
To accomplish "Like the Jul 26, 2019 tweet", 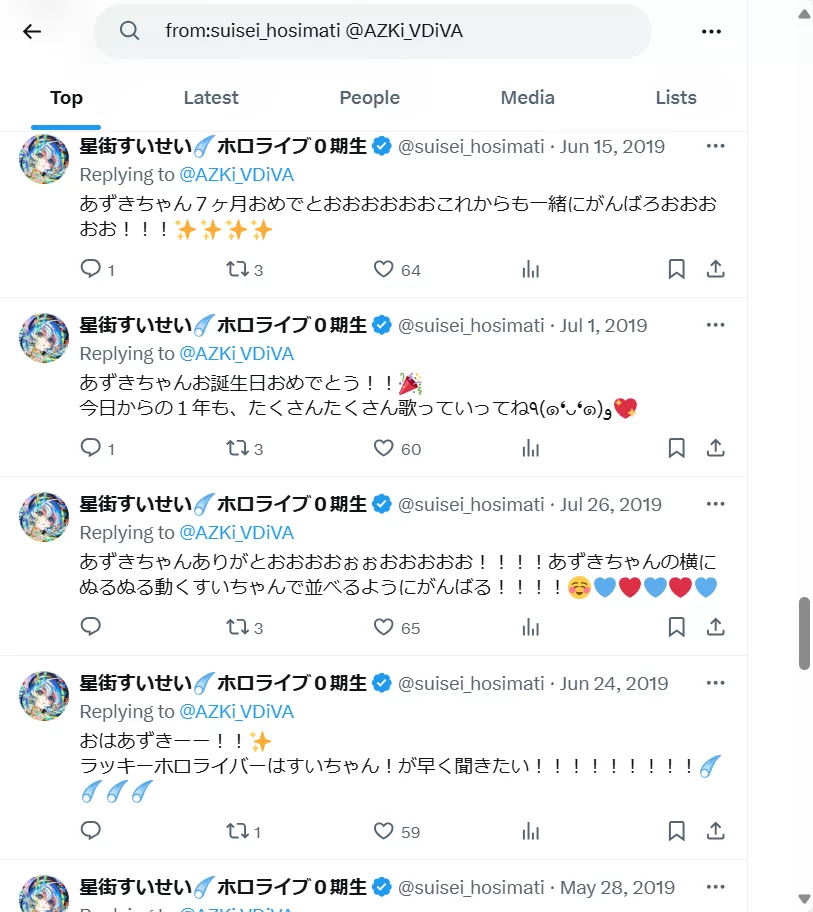I will click(x=384, y=627).
